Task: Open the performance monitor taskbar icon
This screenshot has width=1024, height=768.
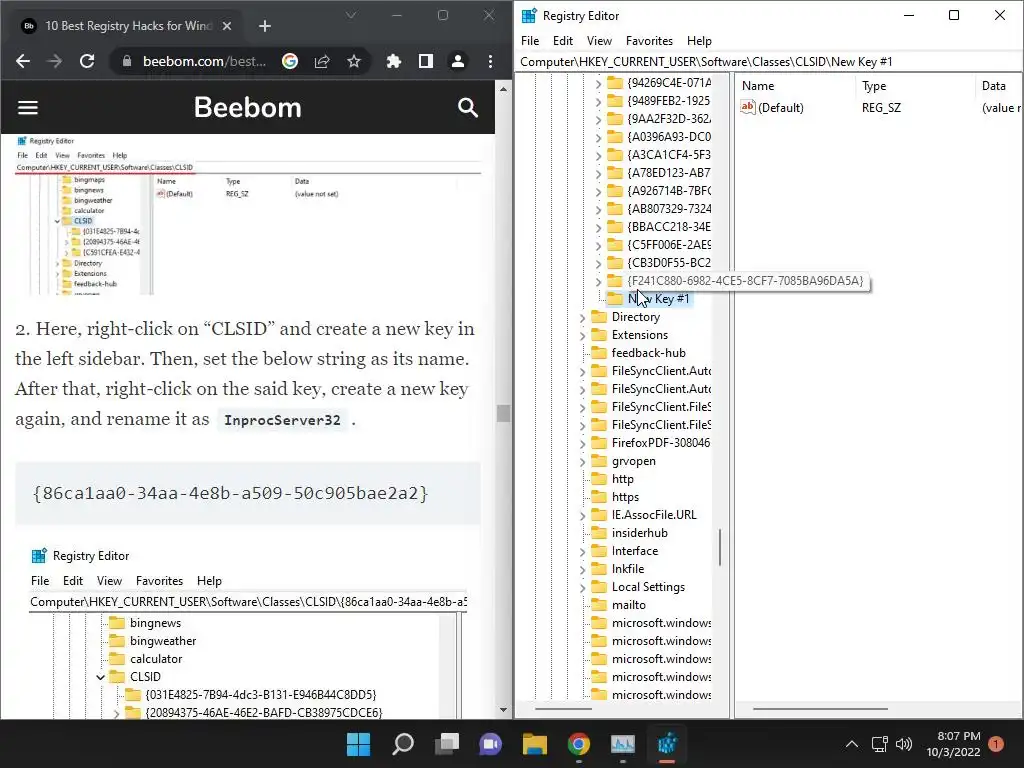Action: point(622,744)
